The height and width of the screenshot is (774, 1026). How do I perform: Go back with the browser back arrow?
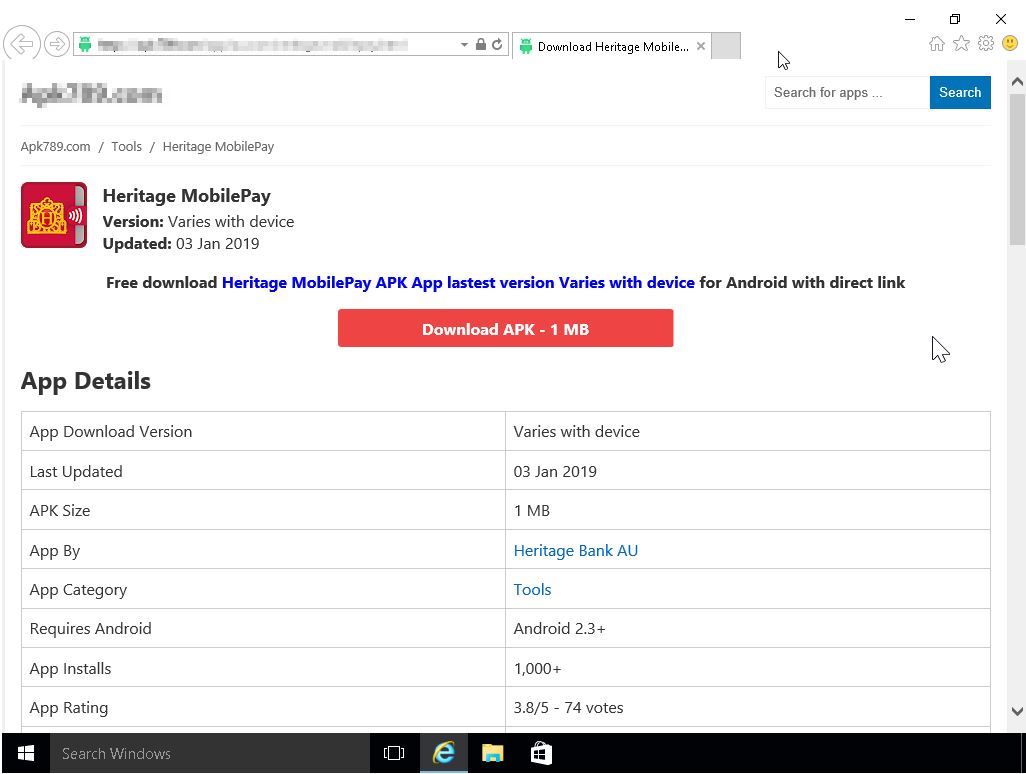(x=22, y=44)
